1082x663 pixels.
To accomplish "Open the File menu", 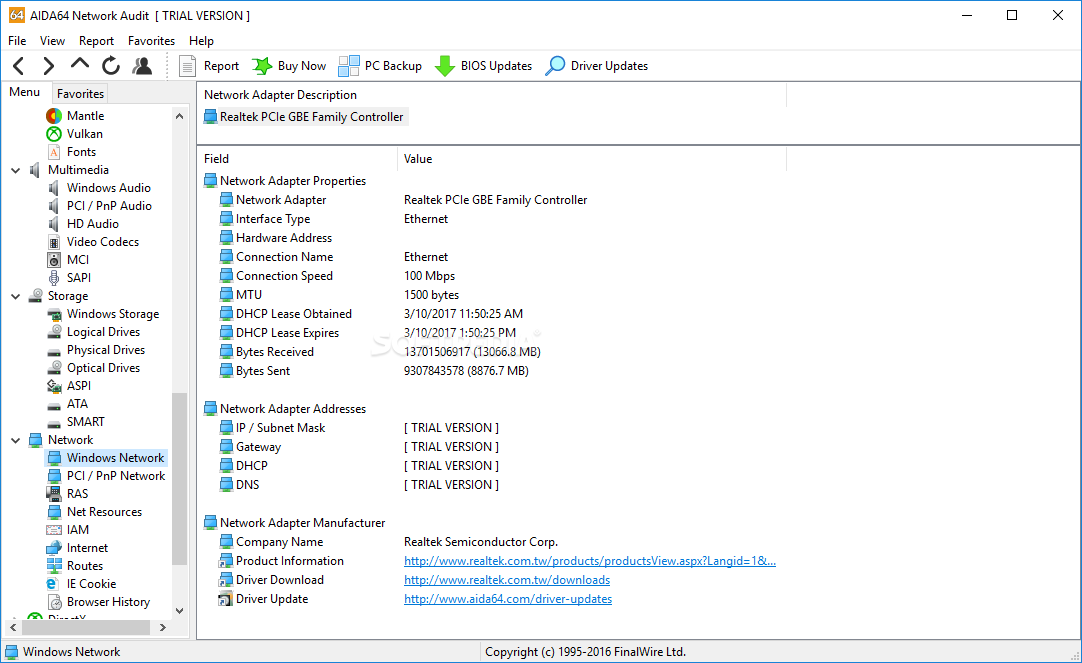I will (x=17, y=41).
